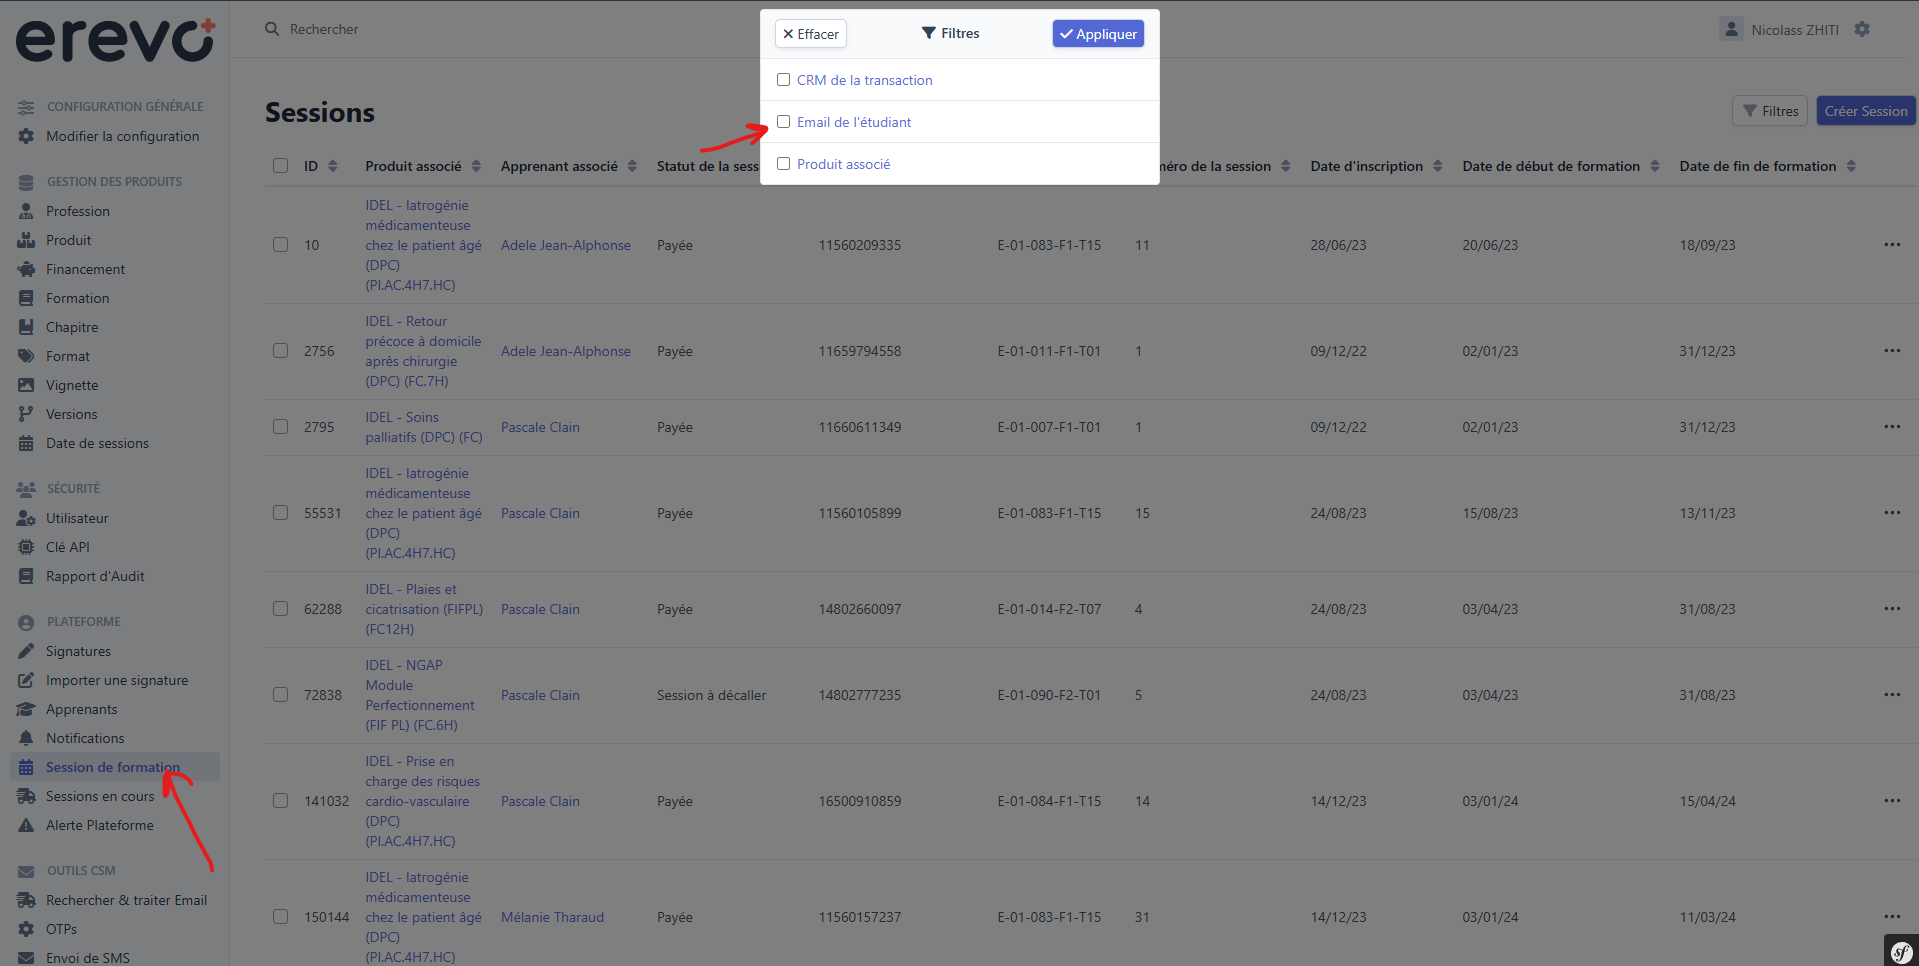Click the Vignette image icon
Viewport: 1919px width, 966px height.
[x=26, y=385]
